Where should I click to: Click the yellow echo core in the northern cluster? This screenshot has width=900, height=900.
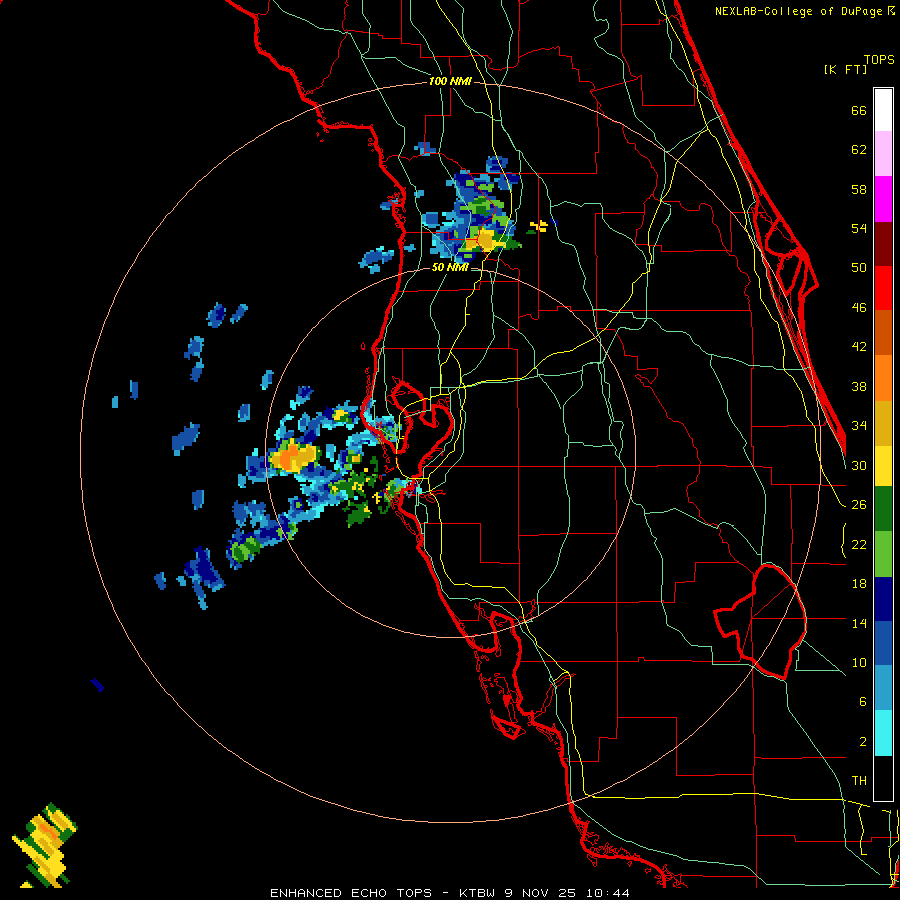point(486,240)
